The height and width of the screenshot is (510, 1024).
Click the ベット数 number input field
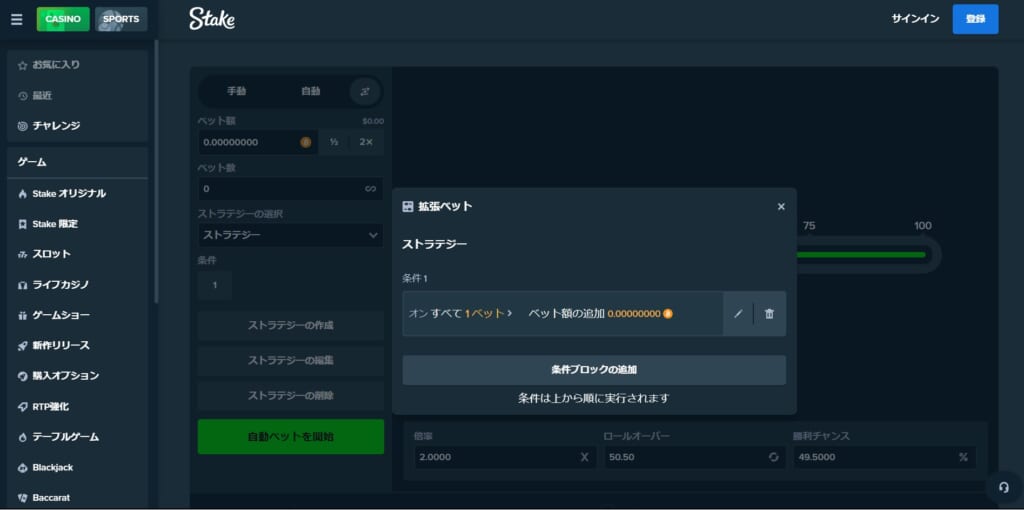[x=291, y=189]
